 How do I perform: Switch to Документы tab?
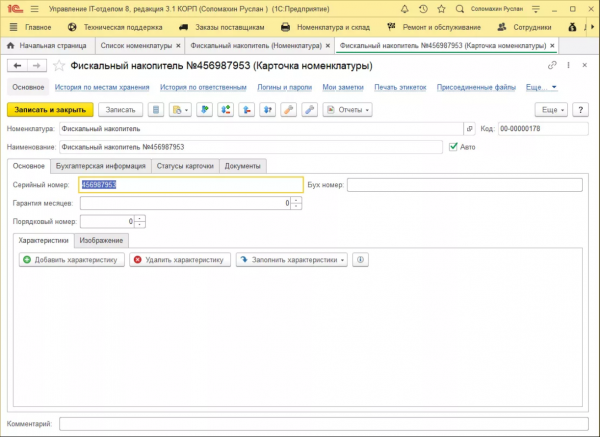click(x=243, y=166)
